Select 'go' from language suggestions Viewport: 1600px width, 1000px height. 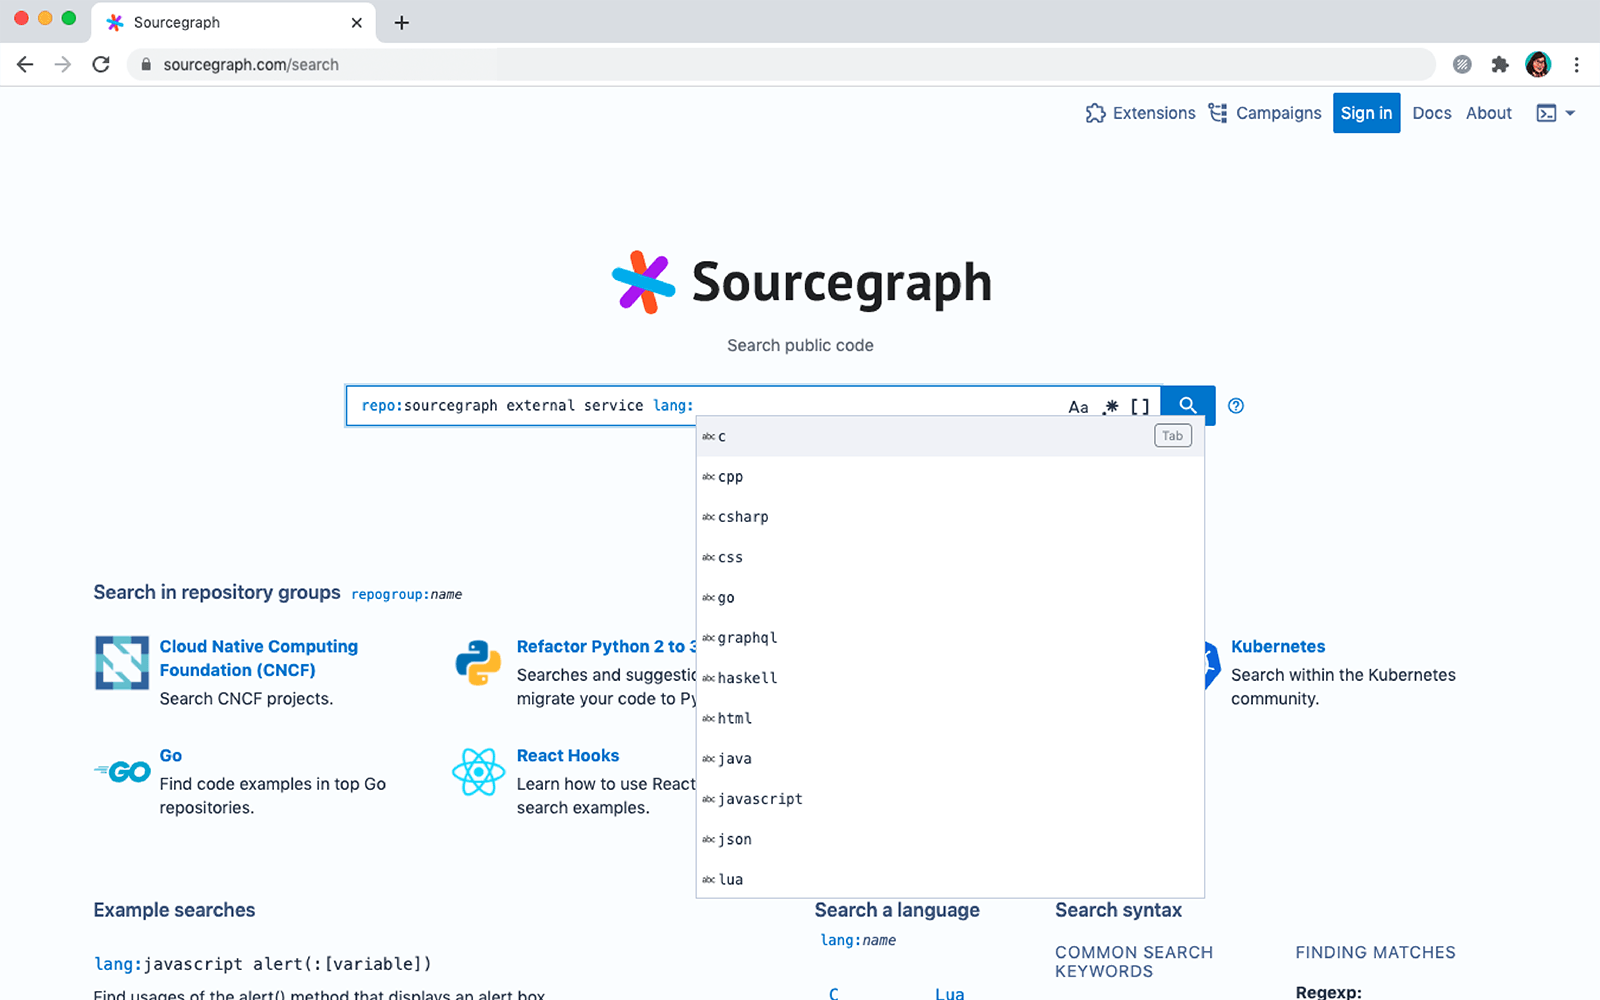click(726, 598)
